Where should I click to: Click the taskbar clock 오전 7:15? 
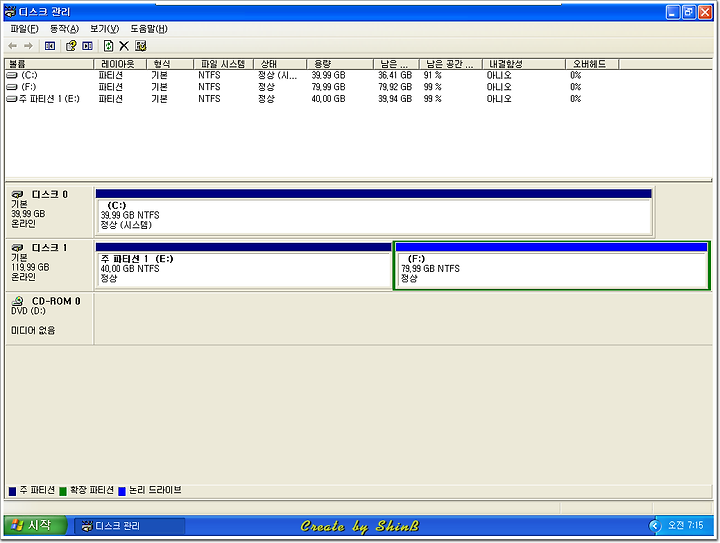point(686,525)
